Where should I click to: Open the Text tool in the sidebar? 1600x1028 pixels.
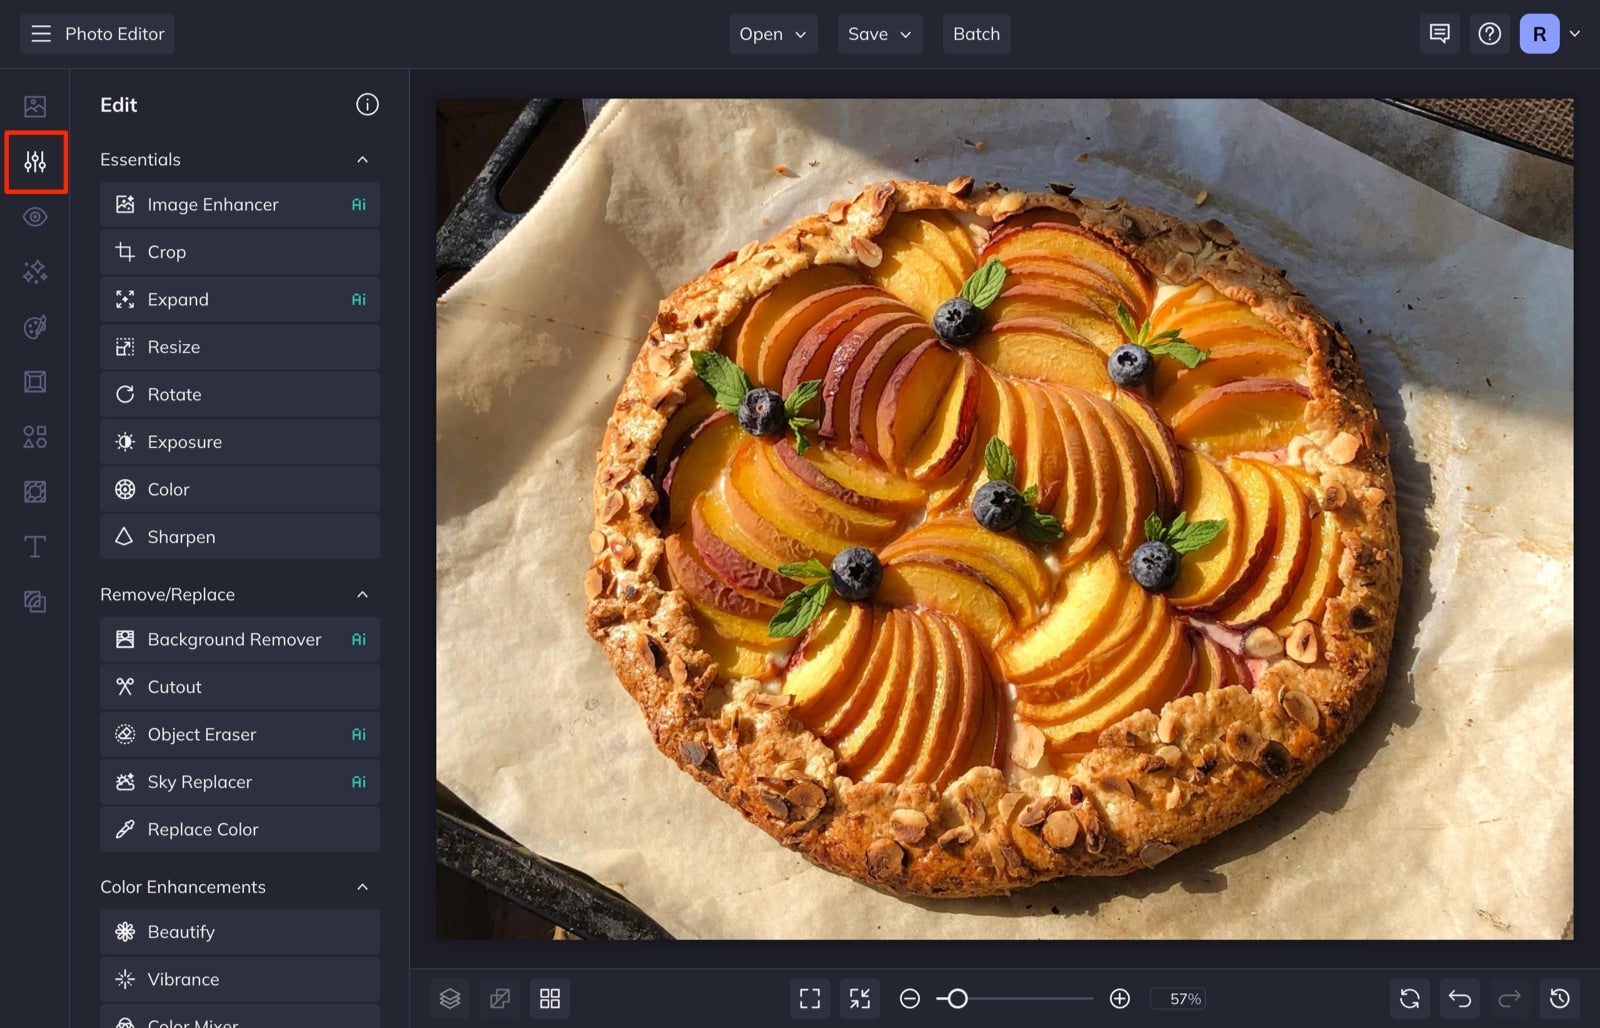[x=35, y=546]
